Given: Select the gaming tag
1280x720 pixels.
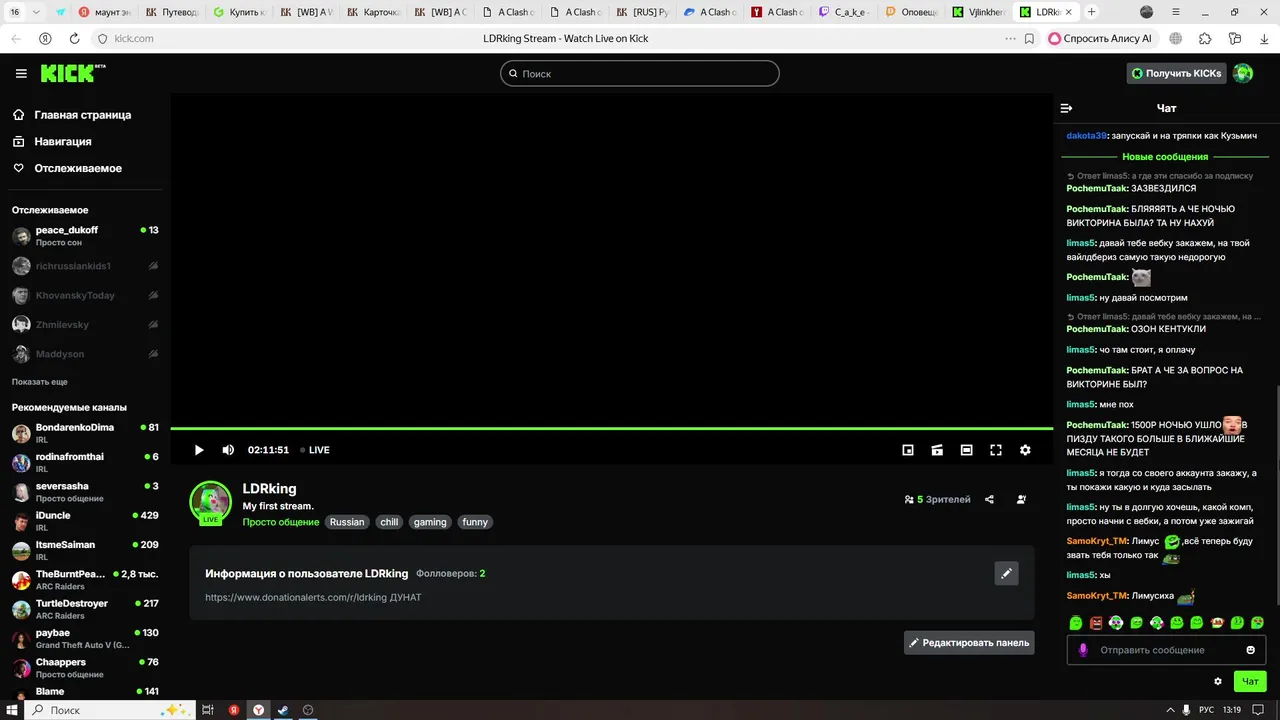Looking at the screenshot, I should (430, 522).
